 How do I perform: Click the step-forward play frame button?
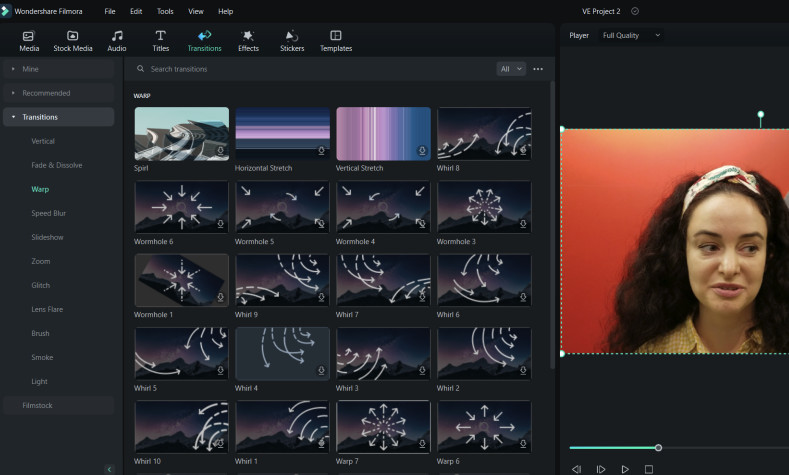[x=601, y=469]
